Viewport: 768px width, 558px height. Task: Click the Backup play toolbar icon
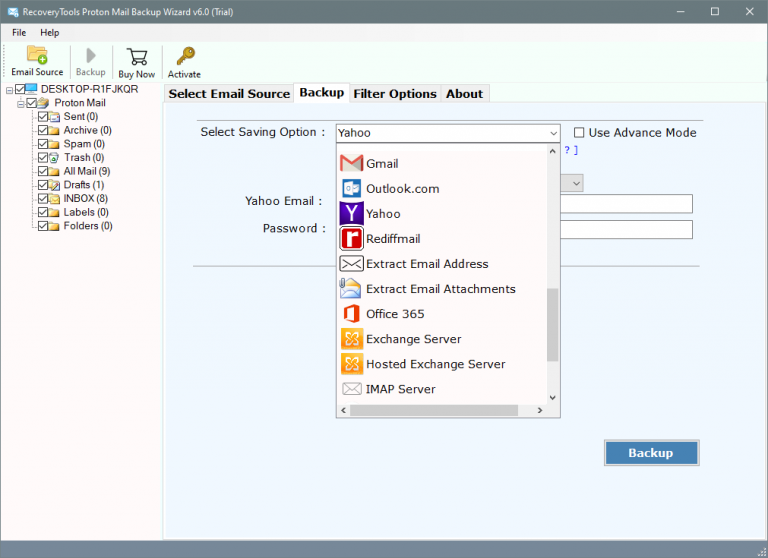point(91,55)
